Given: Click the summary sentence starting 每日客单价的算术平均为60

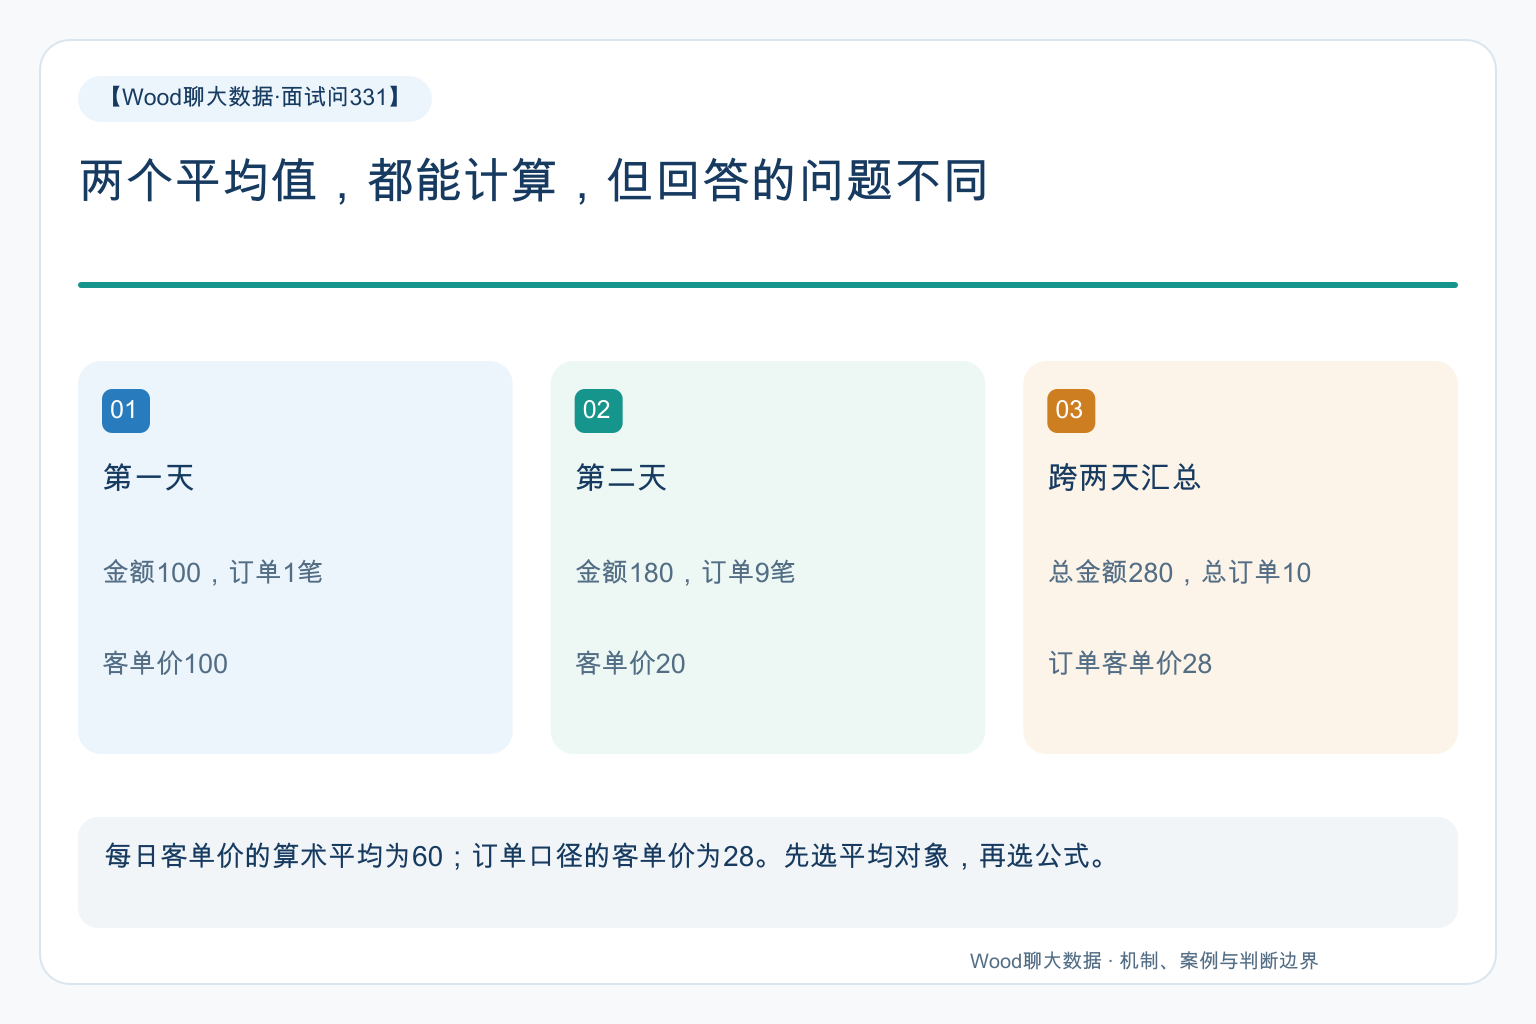Looking at the screenshot, I should 608,856.
